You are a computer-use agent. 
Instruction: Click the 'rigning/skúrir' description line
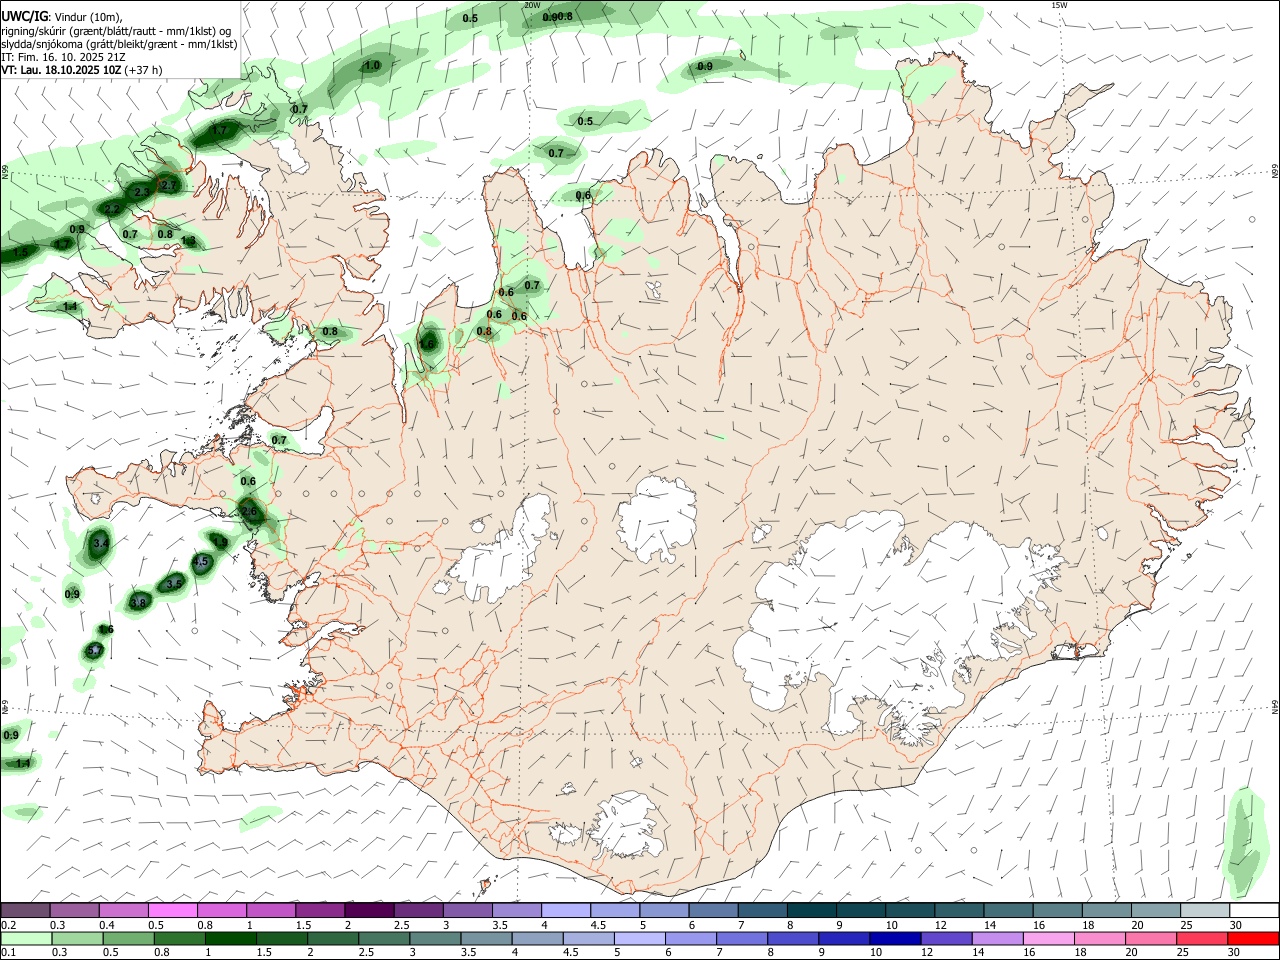pyautogui.click(x=116, y=31)
